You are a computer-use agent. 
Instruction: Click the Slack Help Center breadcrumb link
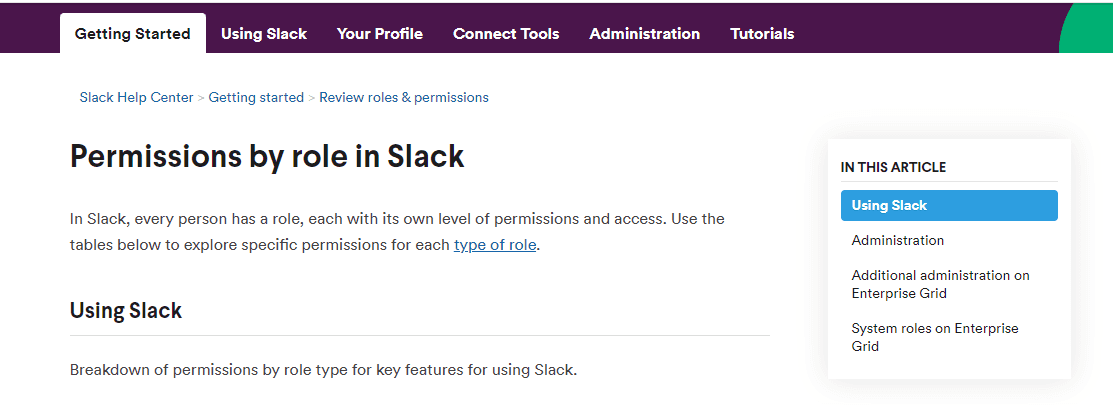137,98
